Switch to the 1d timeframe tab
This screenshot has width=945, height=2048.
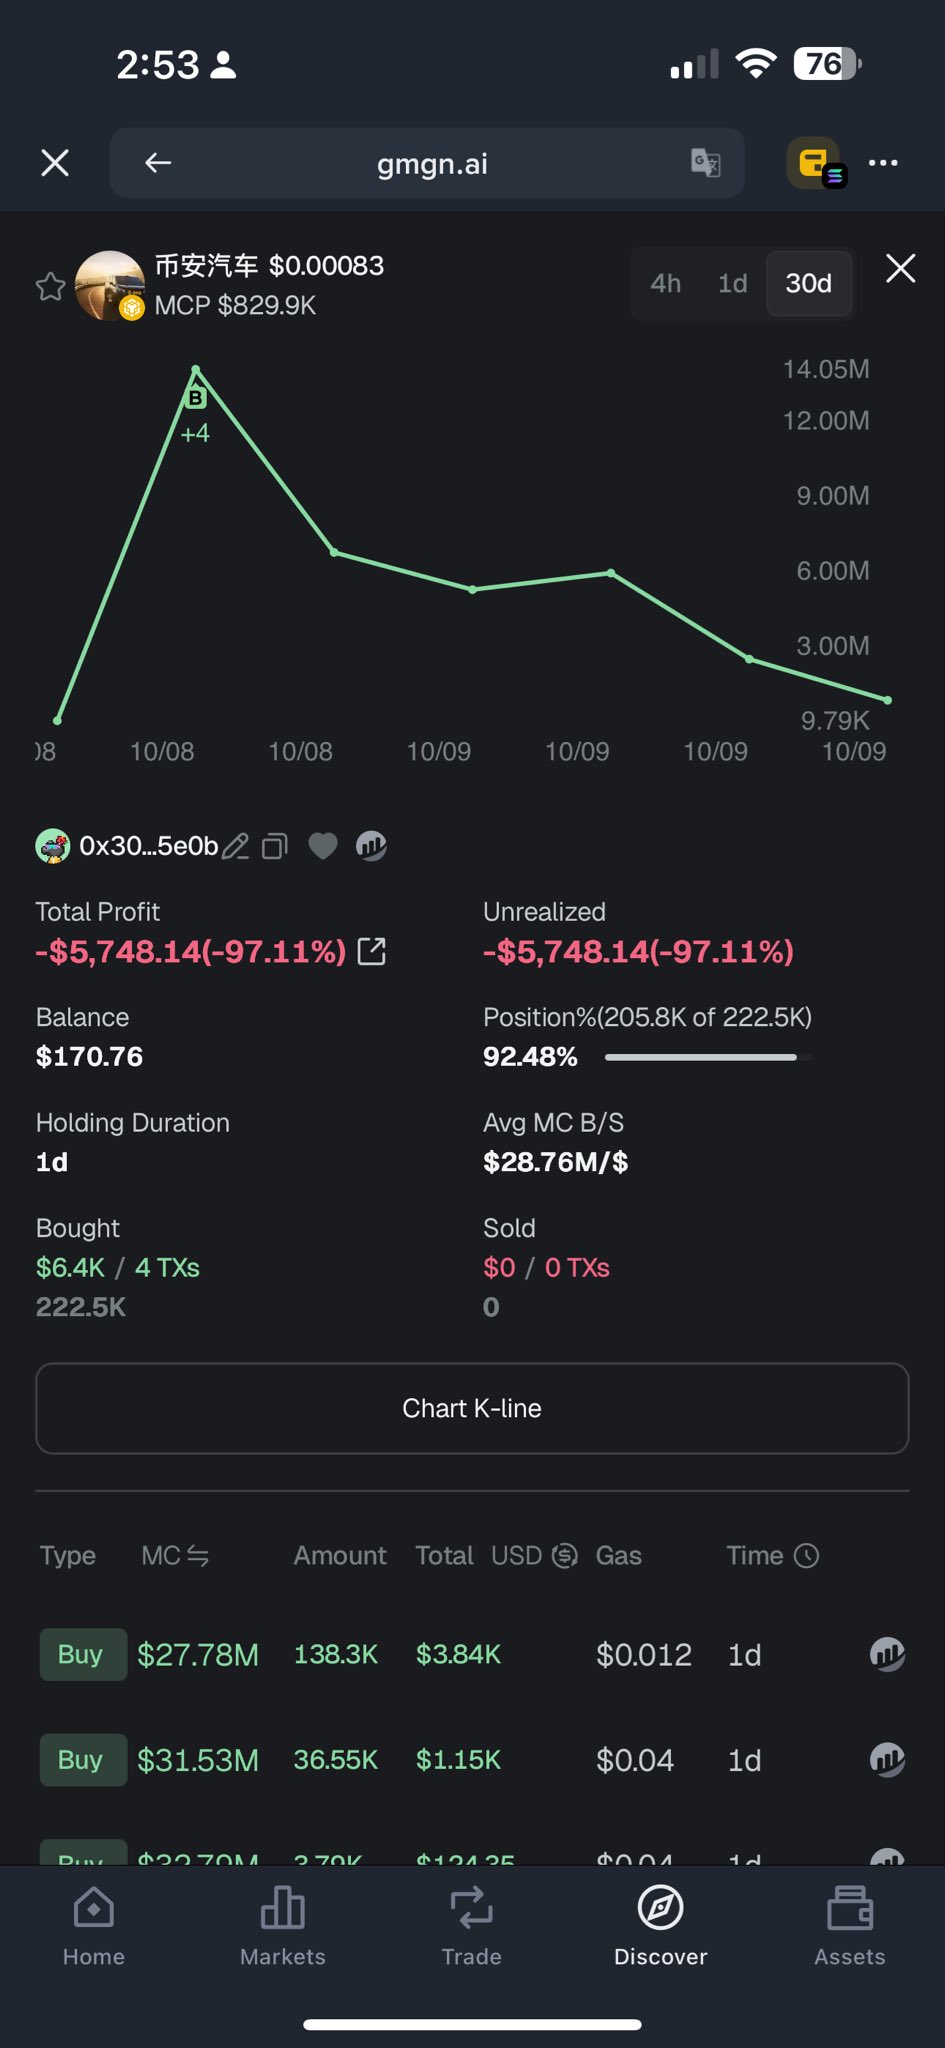[733, 284]
